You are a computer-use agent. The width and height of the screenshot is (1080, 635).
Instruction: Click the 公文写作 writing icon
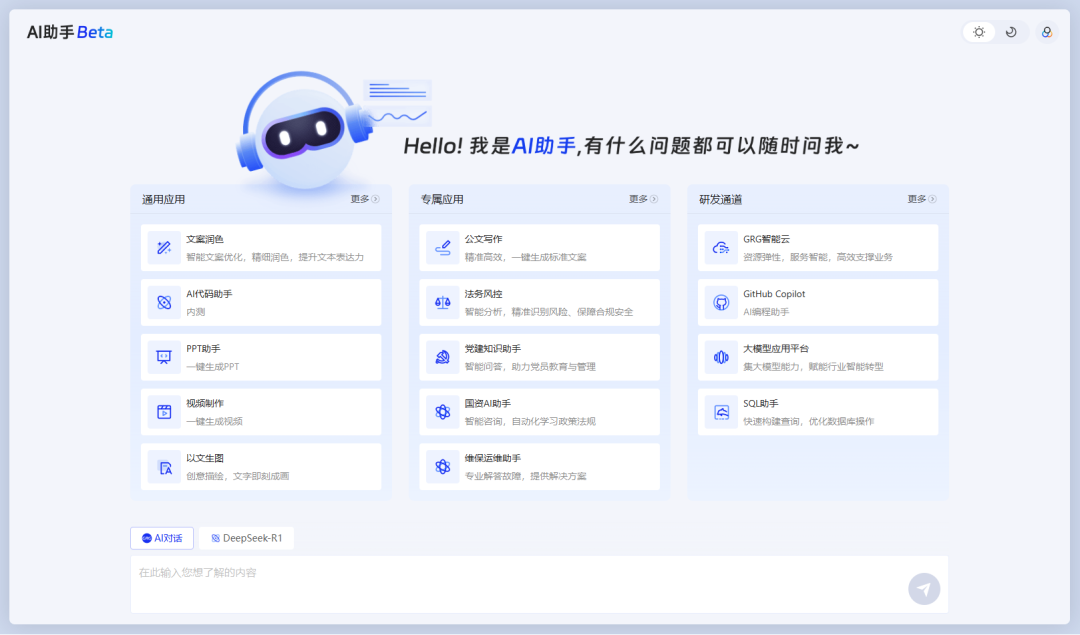coord(442,247)
